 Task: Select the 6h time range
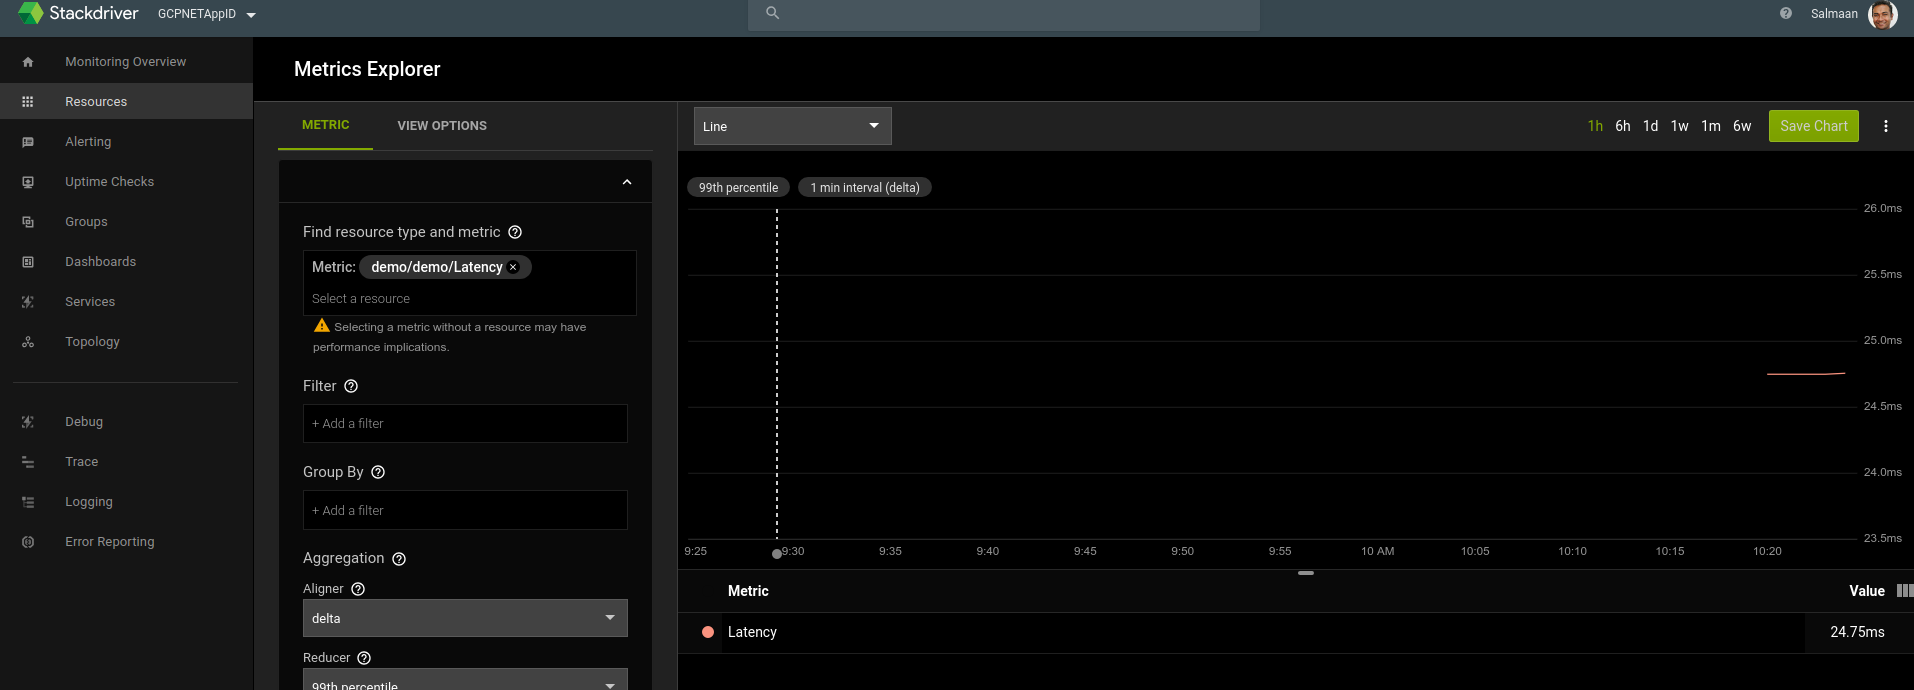click(1623, 126)
